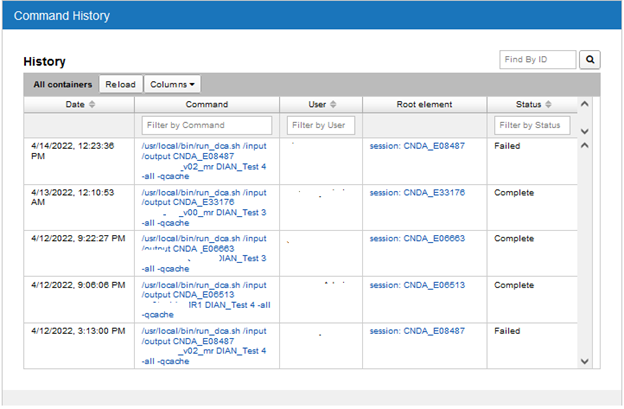Click Complete status in 4/13/2022 row
The height and width of the screenshot is (409, 624).
click(x=514, y=193)
